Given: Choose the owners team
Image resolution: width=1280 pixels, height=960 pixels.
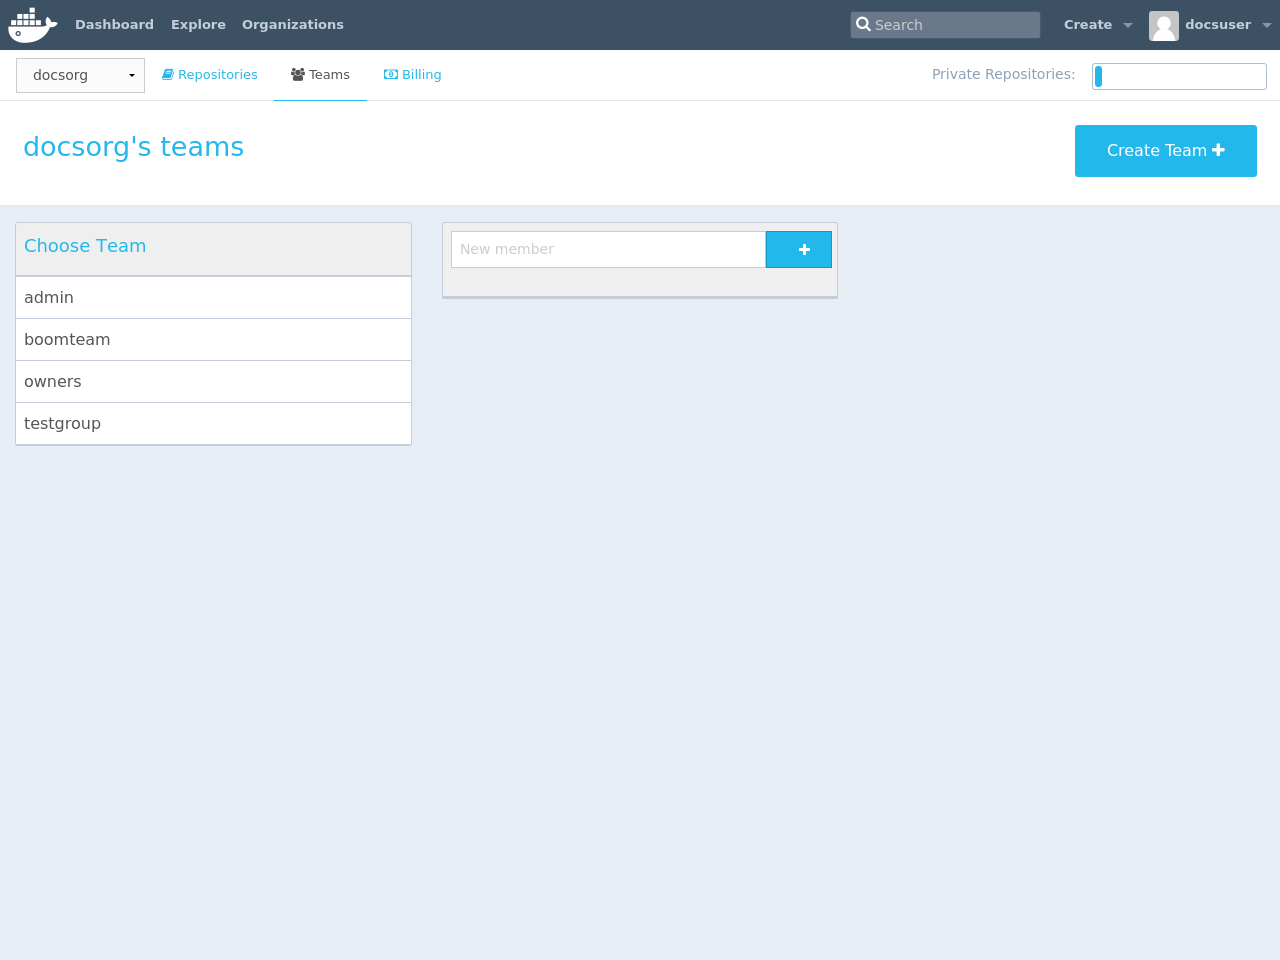Looking at the screenshot, I should coord(213,382).
